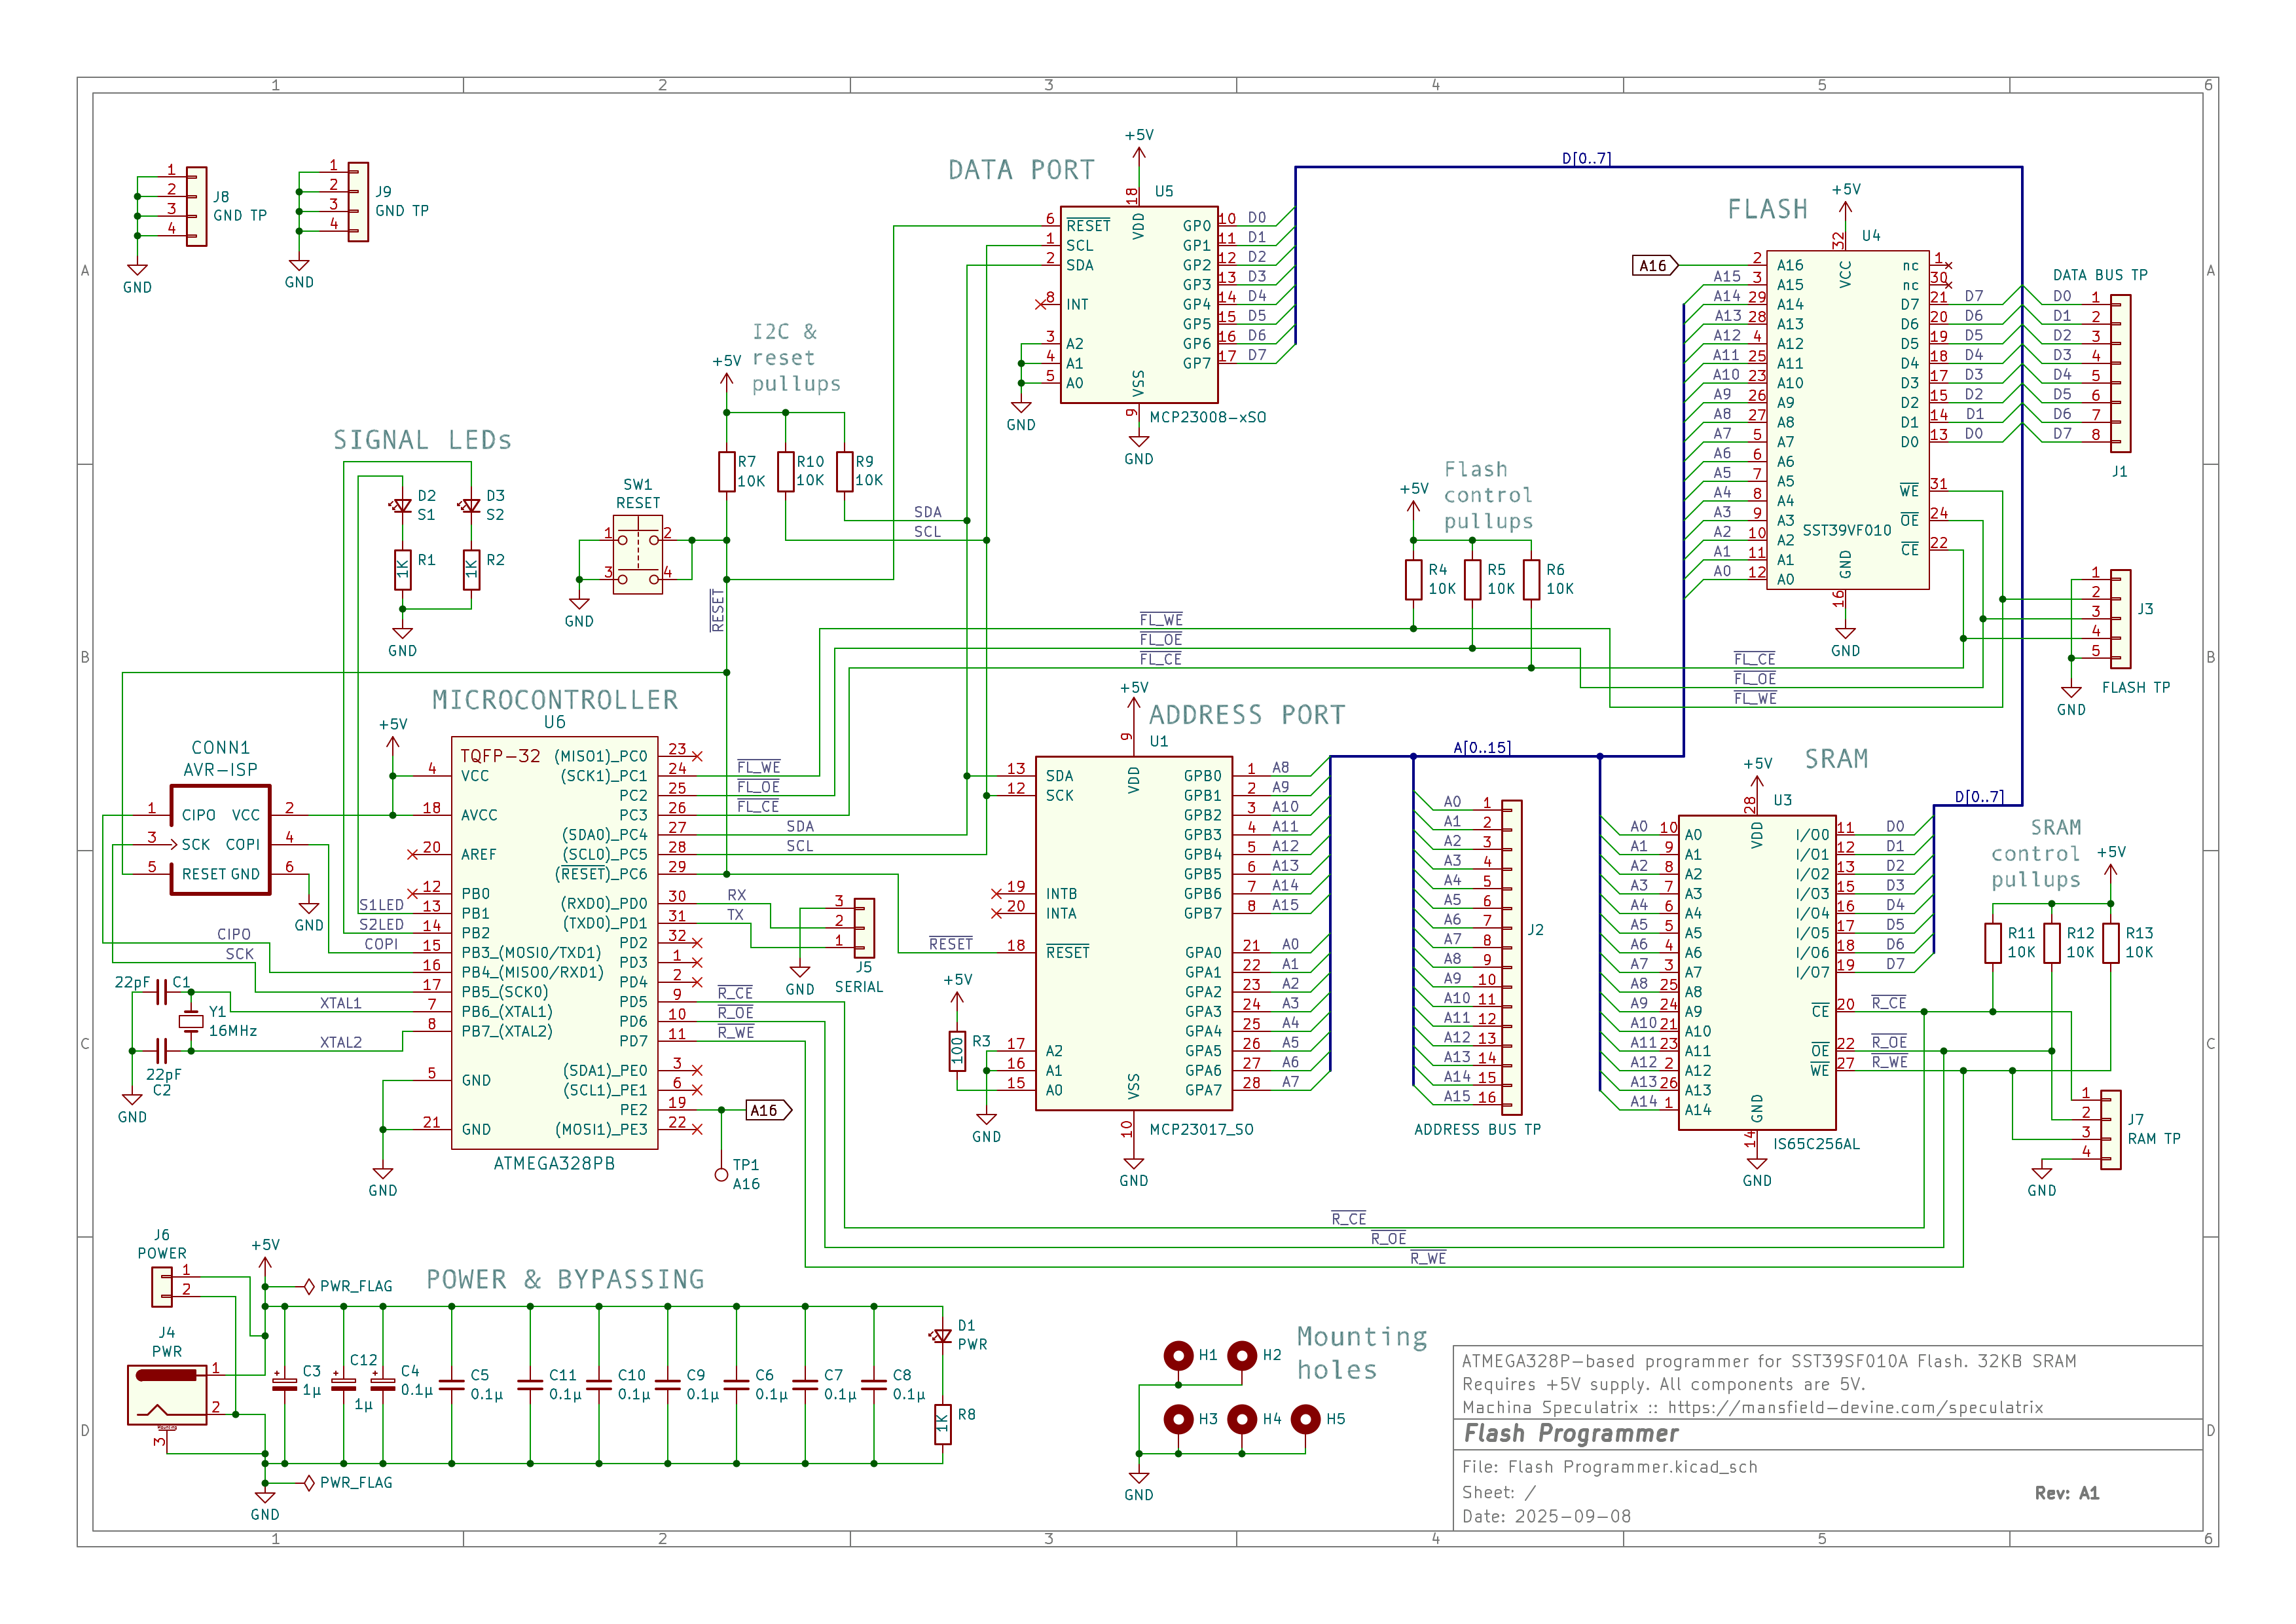Click the H1 mounting hole symbol
This screenshot has height=1624, width=2296.
click(1178, 1355)
